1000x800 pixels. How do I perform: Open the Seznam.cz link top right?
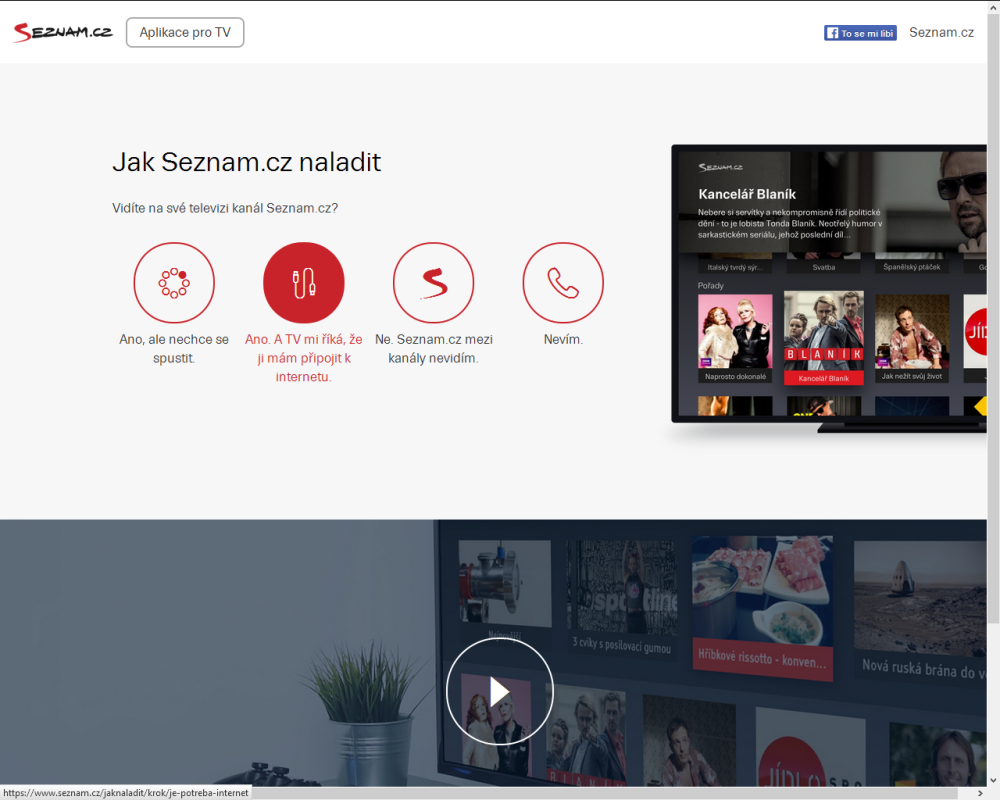[x=941, y=31]
